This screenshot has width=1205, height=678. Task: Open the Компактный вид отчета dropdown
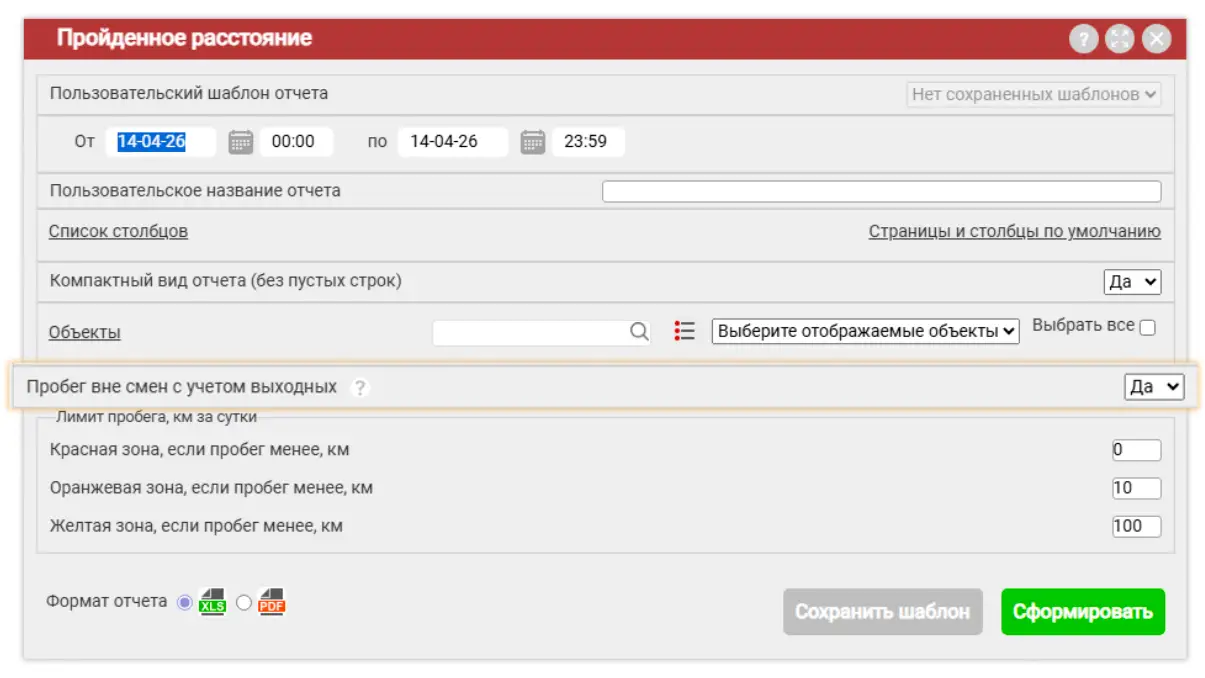[1132, 282]
